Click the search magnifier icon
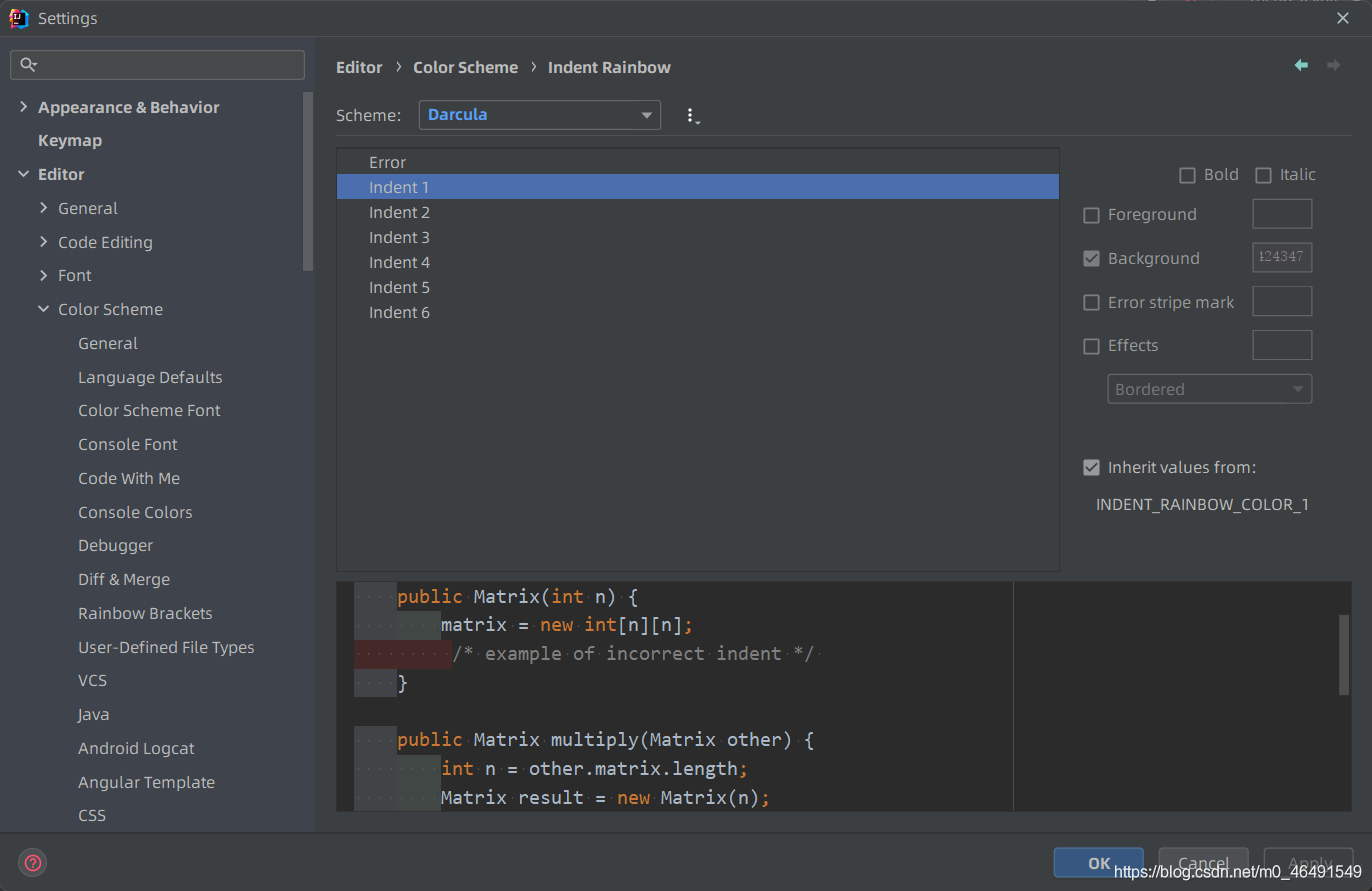Screen dimensions: 1372x891 28,65
